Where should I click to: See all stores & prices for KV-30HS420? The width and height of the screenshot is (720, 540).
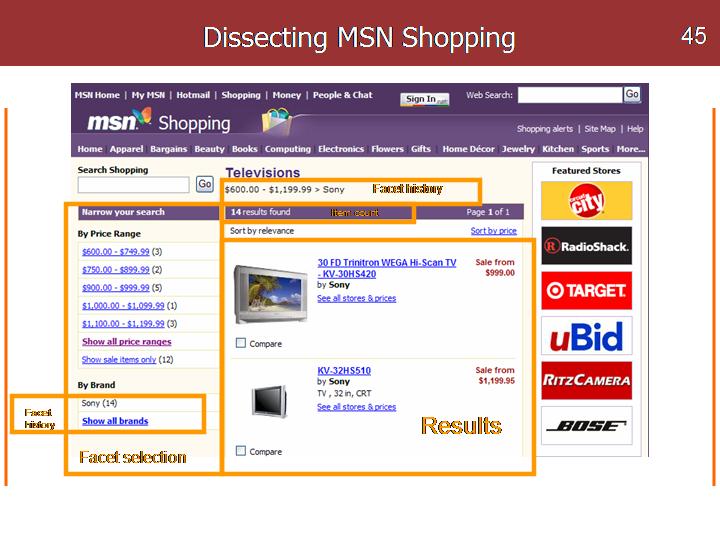pyautogui.click(x=356, y=298)
